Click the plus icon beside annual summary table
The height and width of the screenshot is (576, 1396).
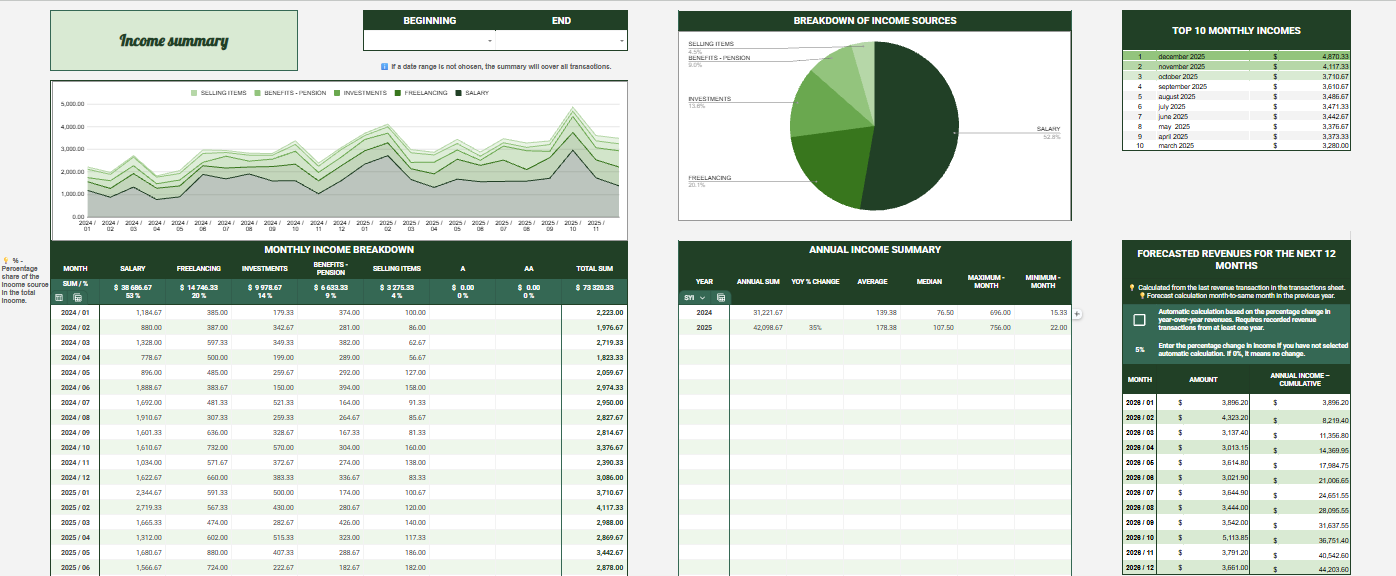(x=1078, y=313)
